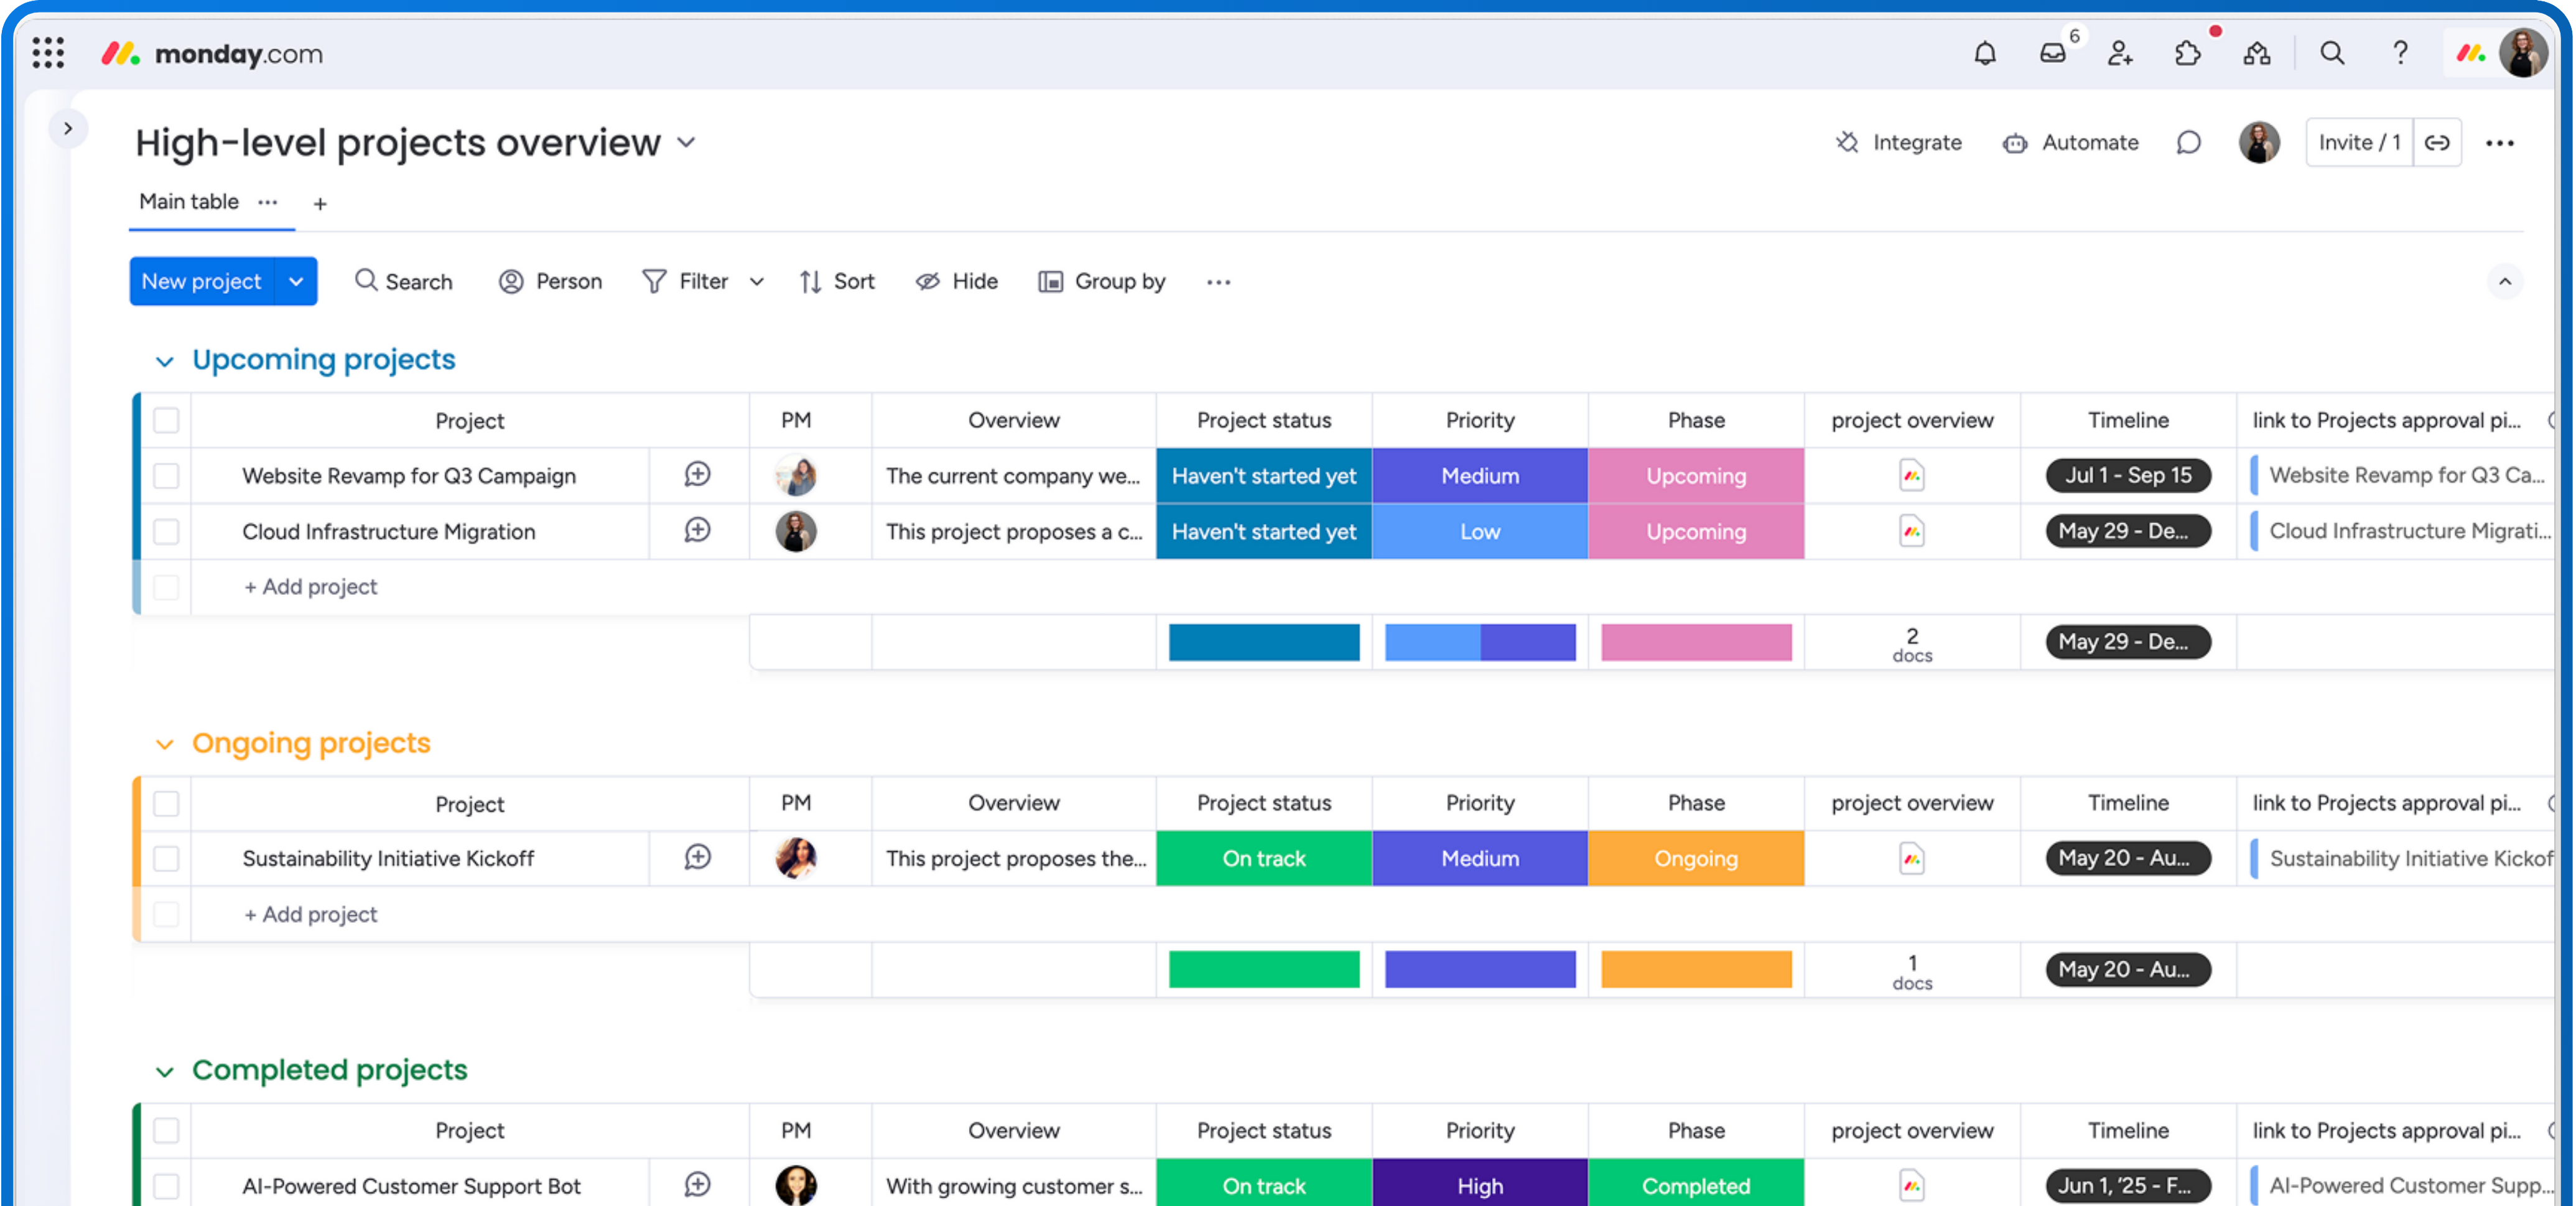This screenshot has width=2576, height=1206.
Task: Switch to Main table tab
Action: (x=188, y=202)
